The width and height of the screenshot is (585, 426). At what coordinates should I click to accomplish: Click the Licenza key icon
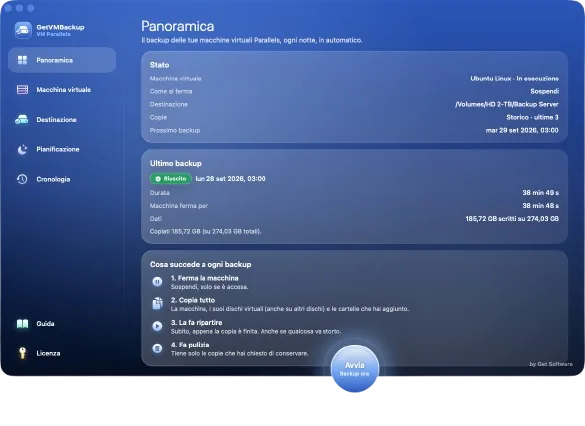click(22, 353)
